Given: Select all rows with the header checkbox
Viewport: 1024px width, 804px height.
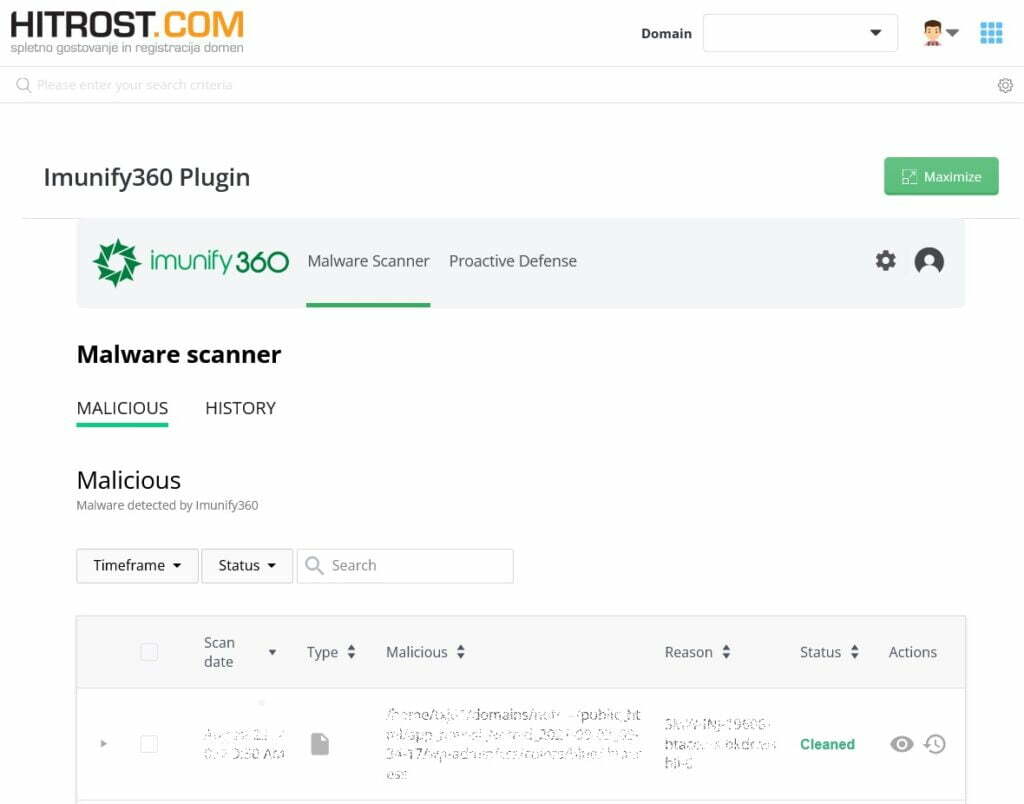Looking at the screenshot, I should (149, 651).
